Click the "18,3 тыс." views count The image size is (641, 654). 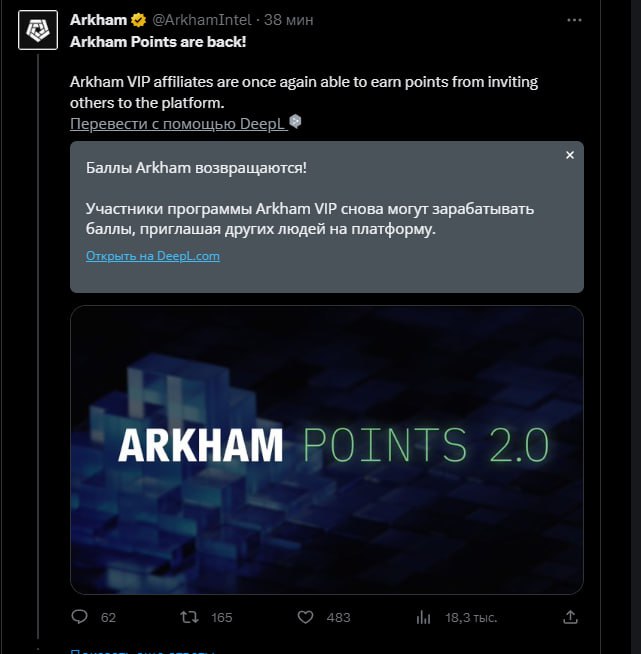471,618
